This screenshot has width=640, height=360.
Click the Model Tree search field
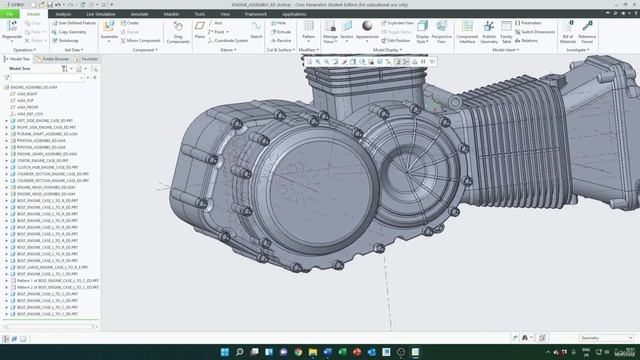pyautogui.click(x=47, y=78)
